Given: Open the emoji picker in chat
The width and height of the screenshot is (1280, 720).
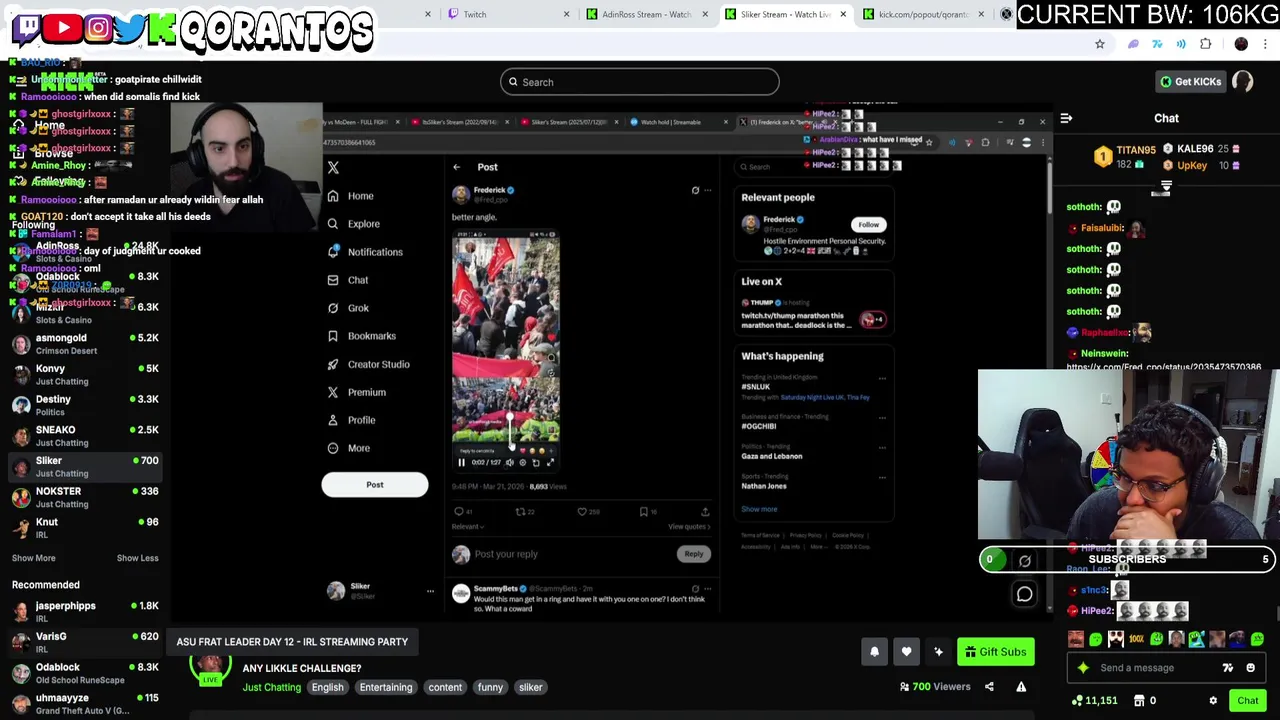Looking at the screenshot, I should (x=1250, y=668).
